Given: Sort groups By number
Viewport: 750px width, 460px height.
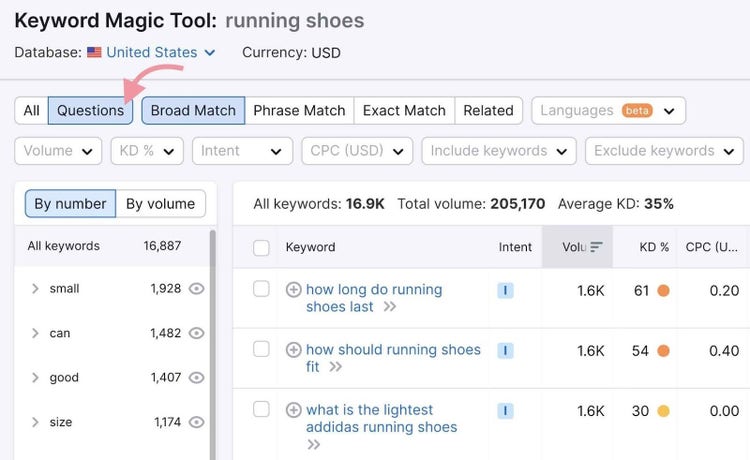Looking at the screenshot, I should click(70, 204).
